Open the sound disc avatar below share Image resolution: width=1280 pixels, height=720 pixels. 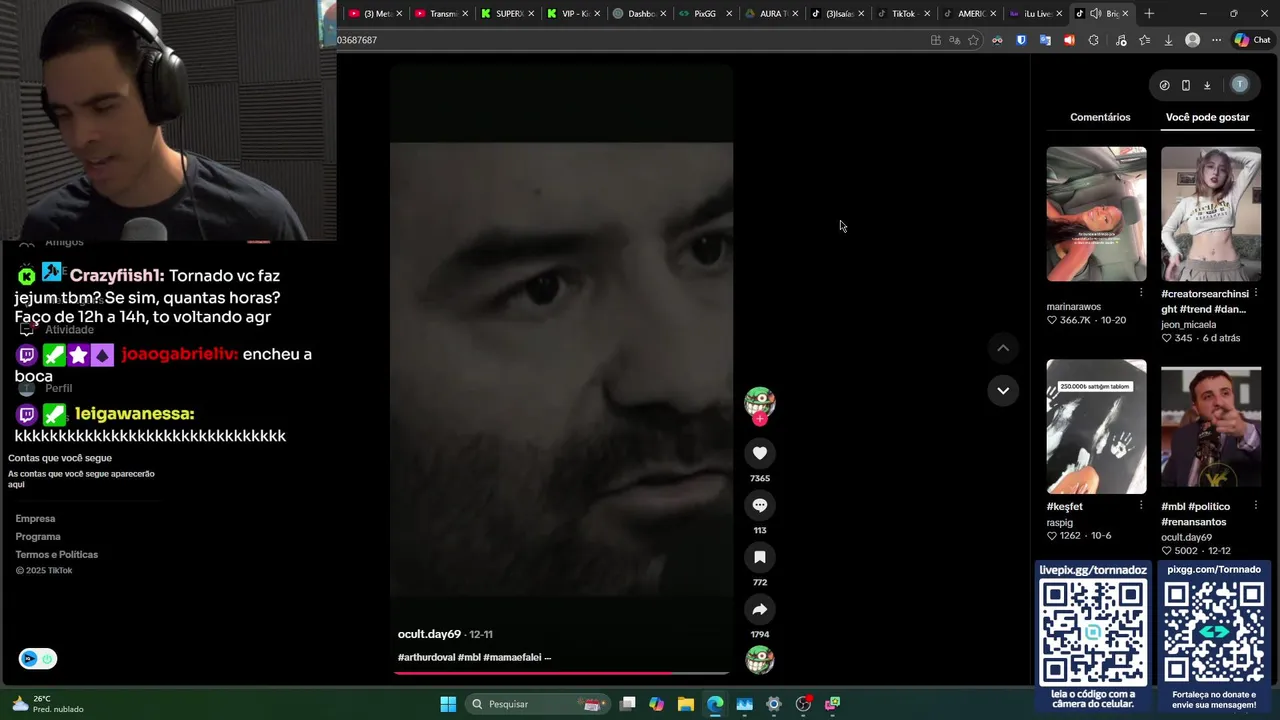760,660
